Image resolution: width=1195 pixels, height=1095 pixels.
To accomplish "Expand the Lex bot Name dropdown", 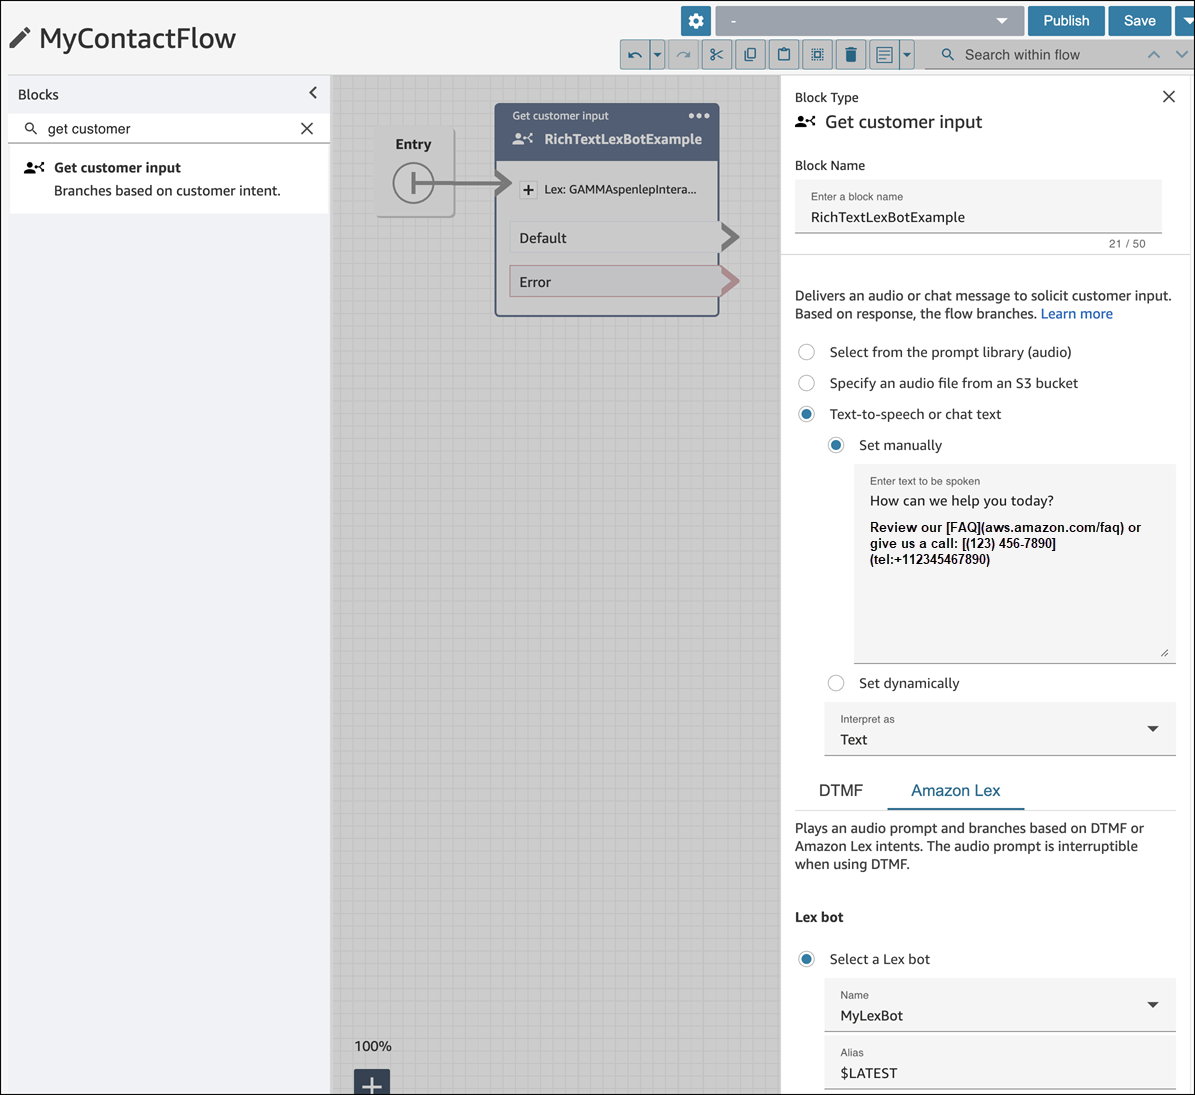I will coord(1000,1006).
